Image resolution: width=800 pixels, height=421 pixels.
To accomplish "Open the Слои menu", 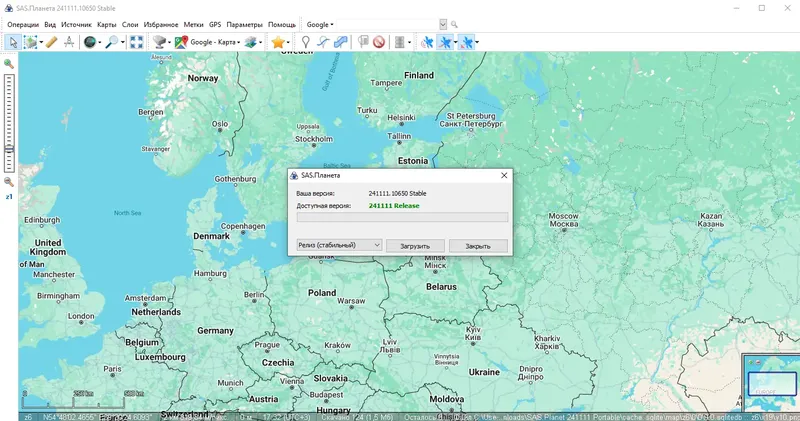I will pos(130,24).
